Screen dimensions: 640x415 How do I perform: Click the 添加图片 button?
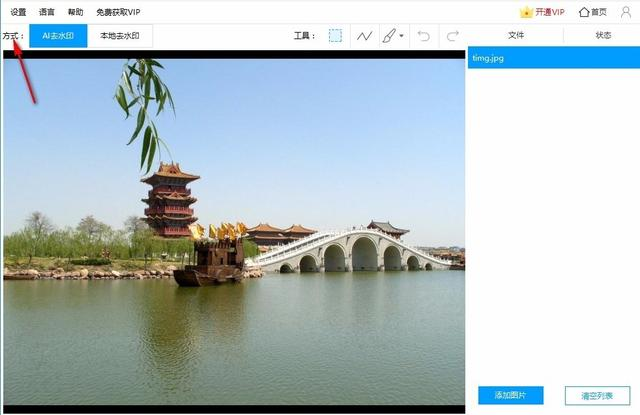tap(510, 395)
